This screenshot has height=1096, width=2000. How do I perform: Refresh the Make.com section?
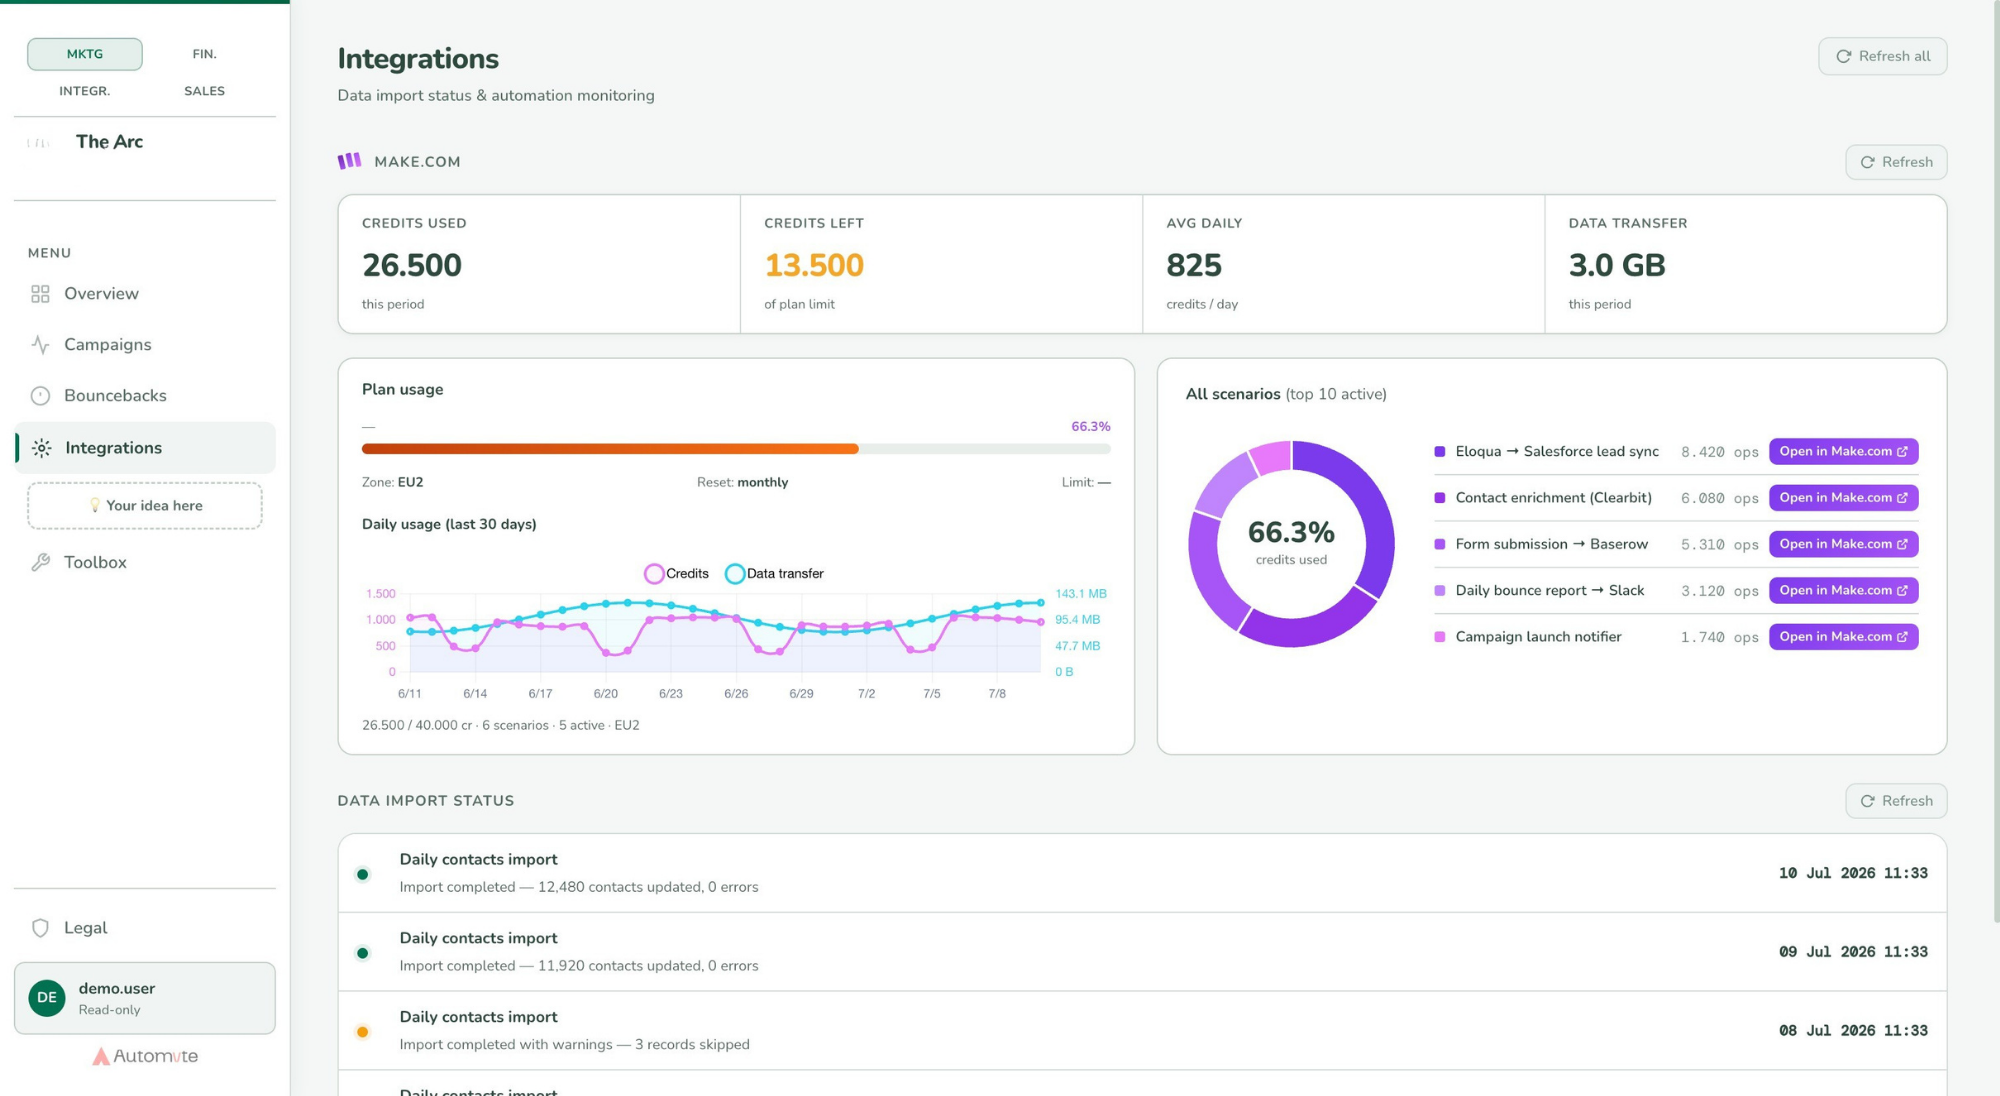pyautogui.click(x=1896, y=162)
